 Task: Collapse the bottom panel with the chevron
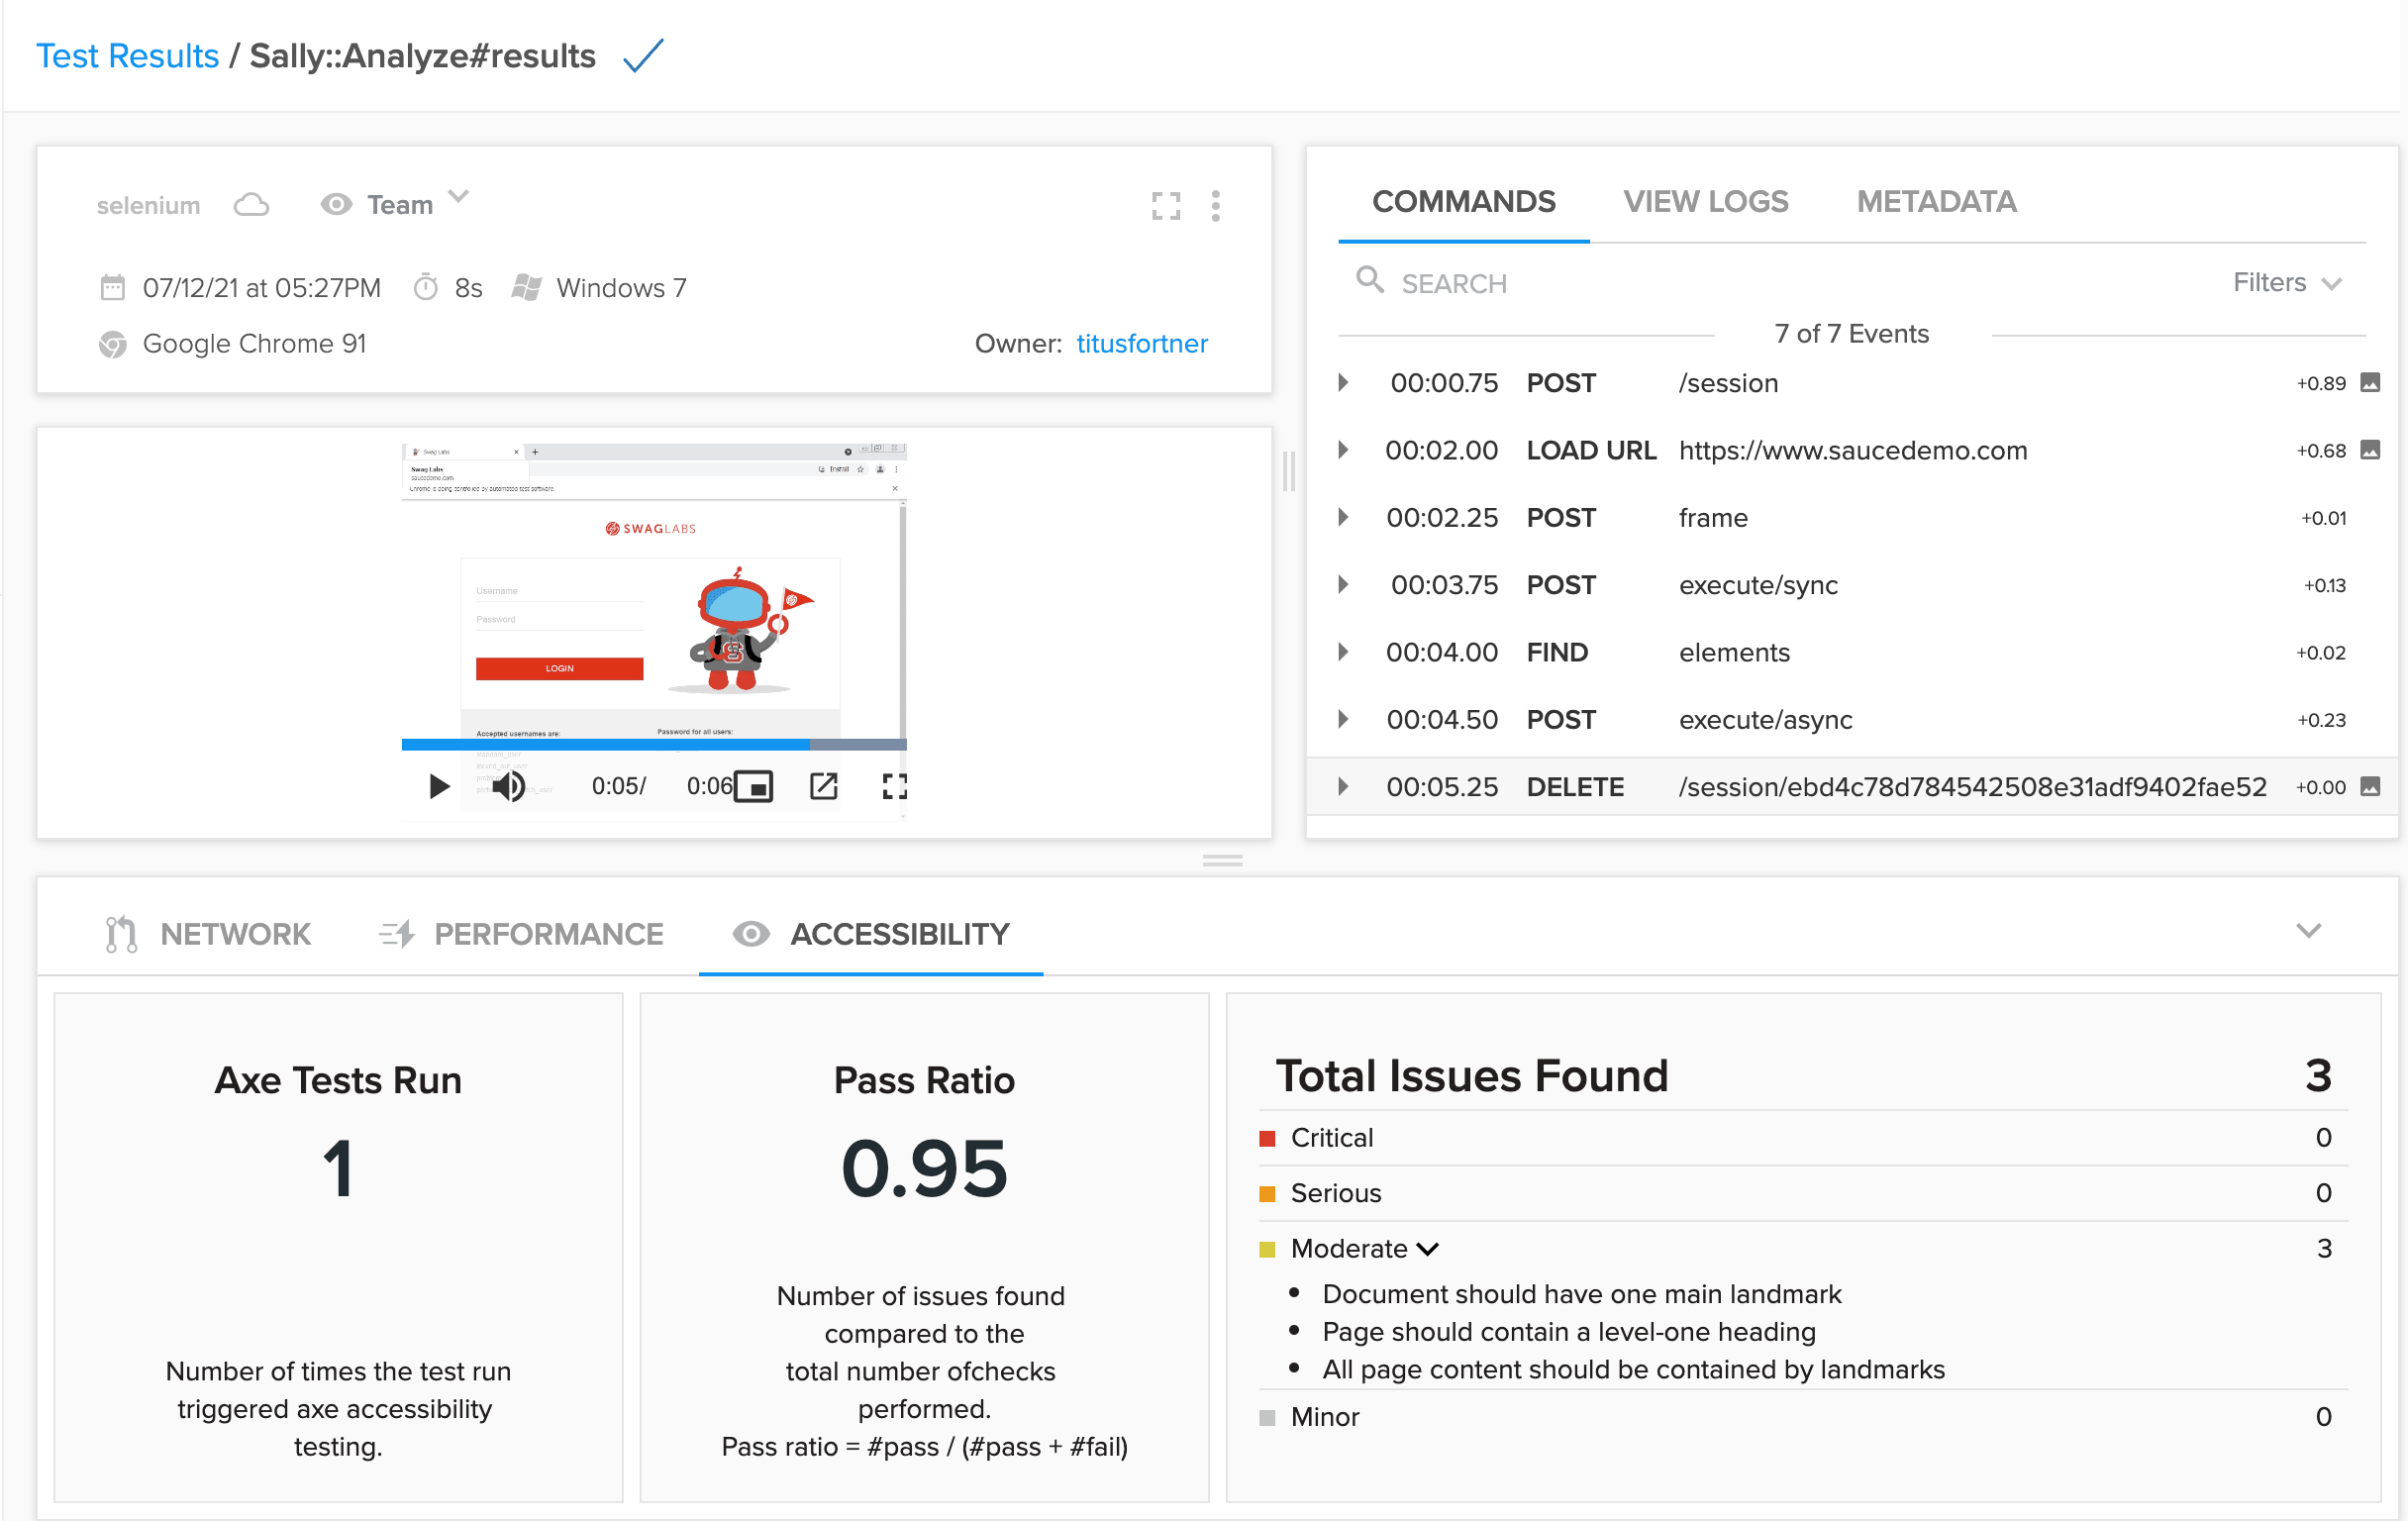tap(2307, 931)
